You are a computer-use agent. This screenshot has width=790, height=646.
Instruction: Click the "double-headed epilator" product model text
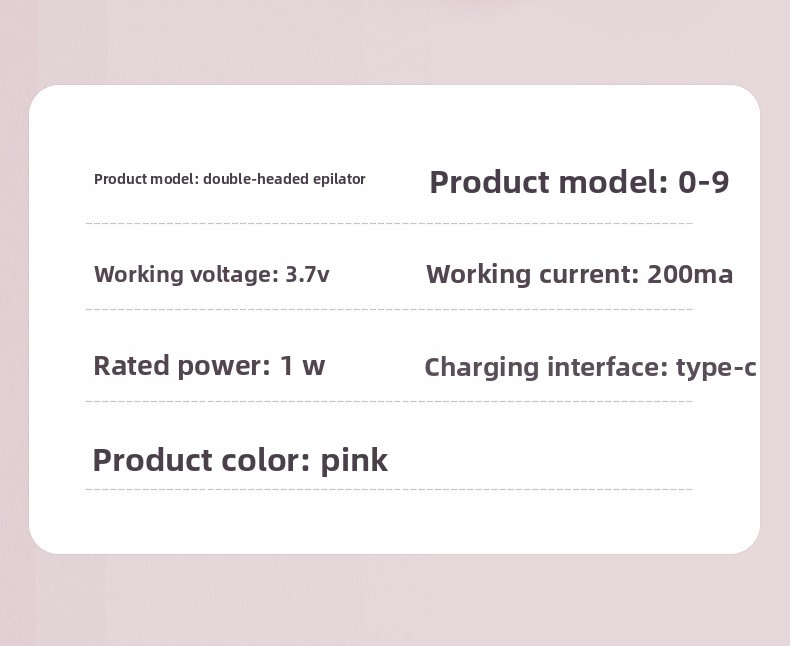(284, 179)
